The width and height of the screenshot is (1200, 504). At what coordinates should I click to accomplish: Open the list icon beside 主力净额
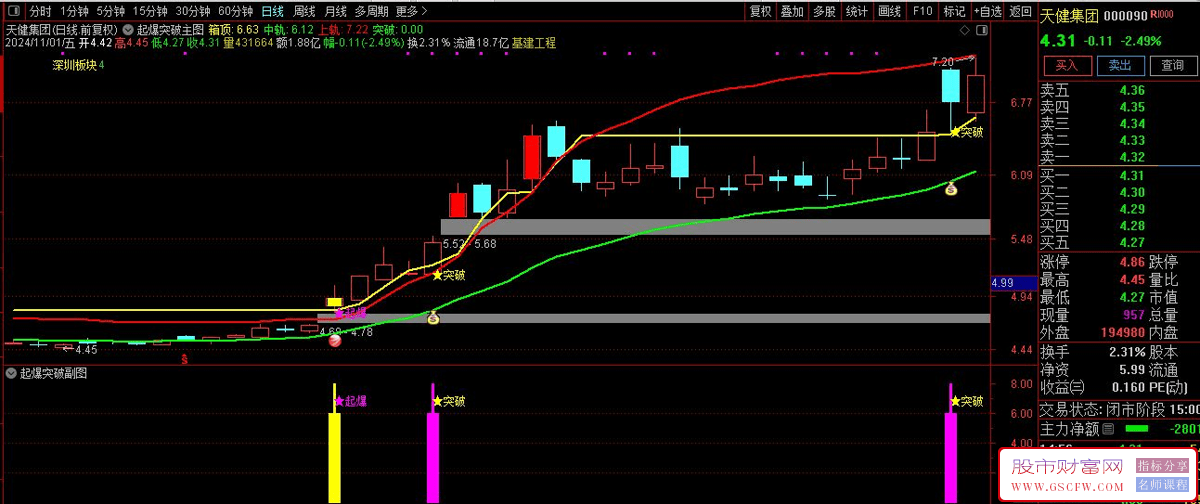coord(1107,428)
